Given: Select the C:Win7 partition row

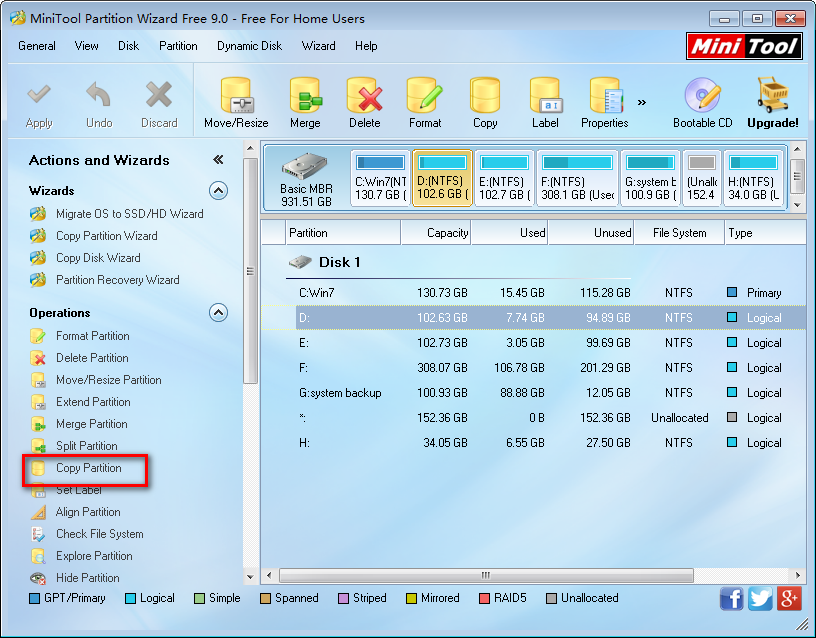Looking at the screenshot, I should pos(533,293).
